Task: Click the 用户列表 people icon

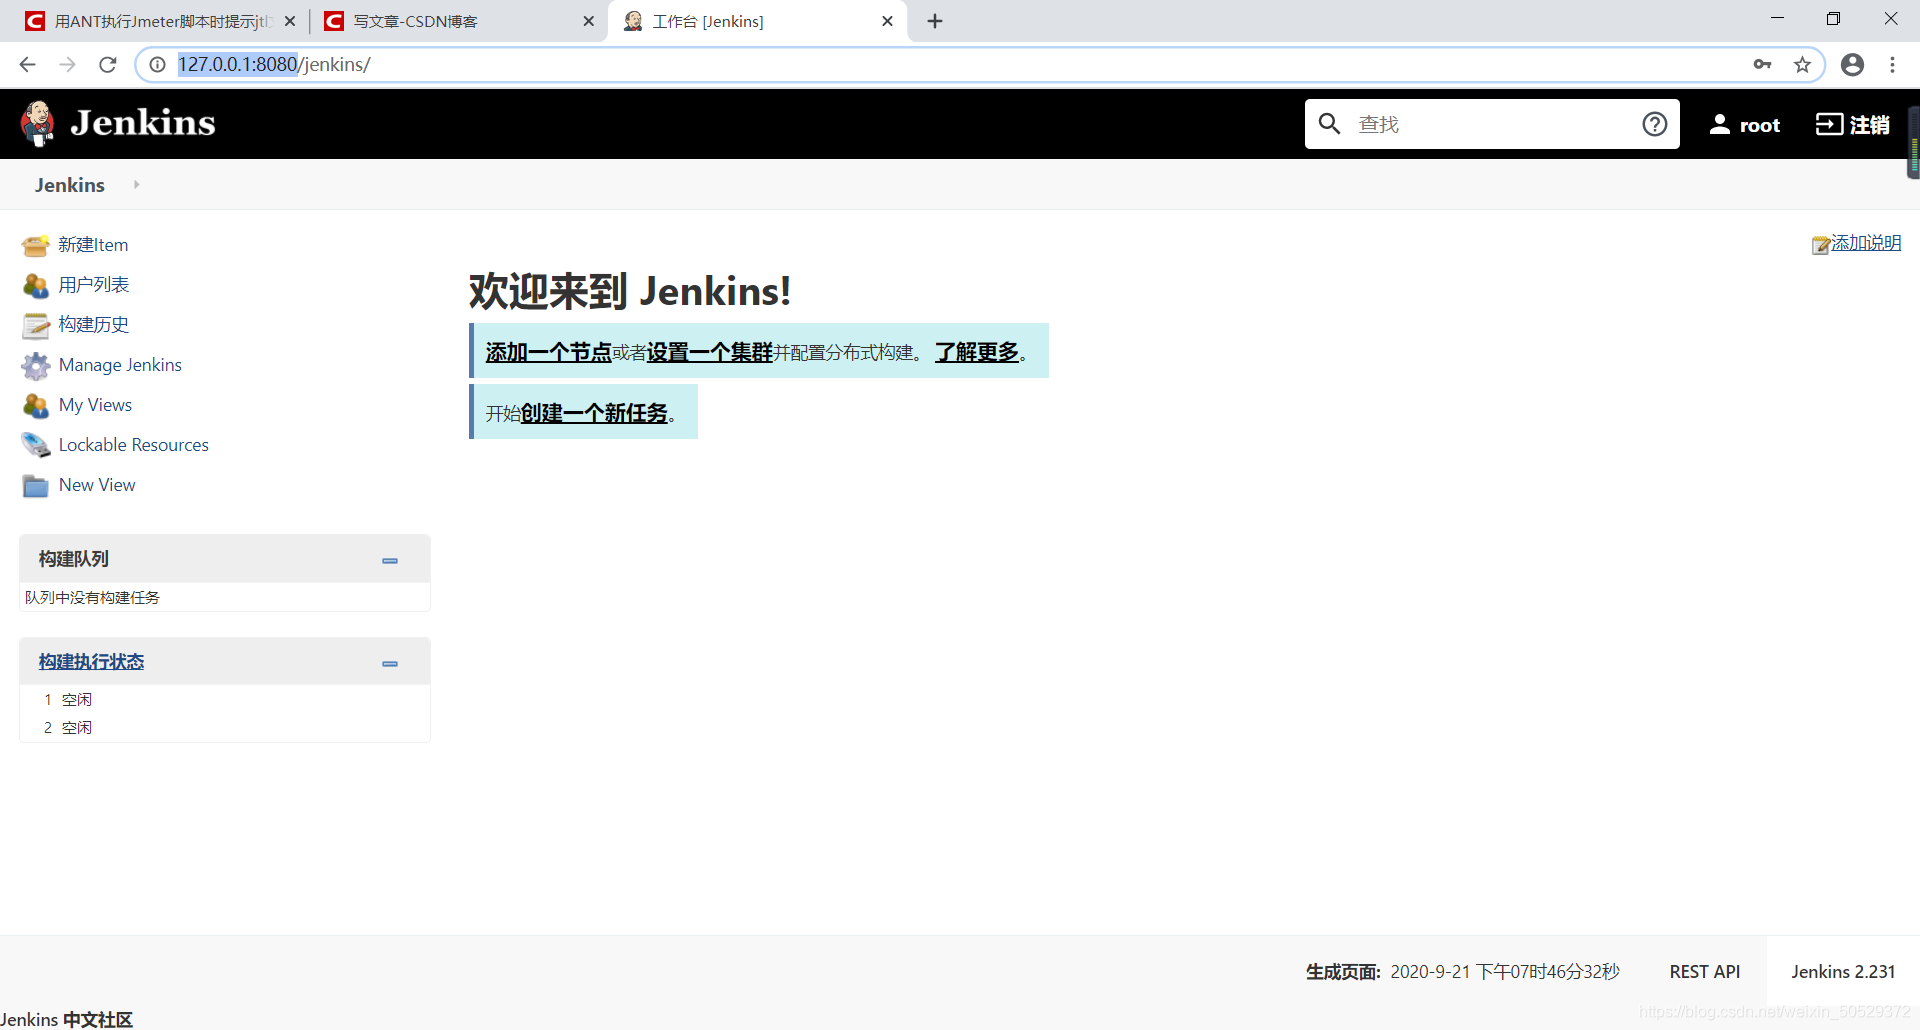Action: click(x=36, y=285)
